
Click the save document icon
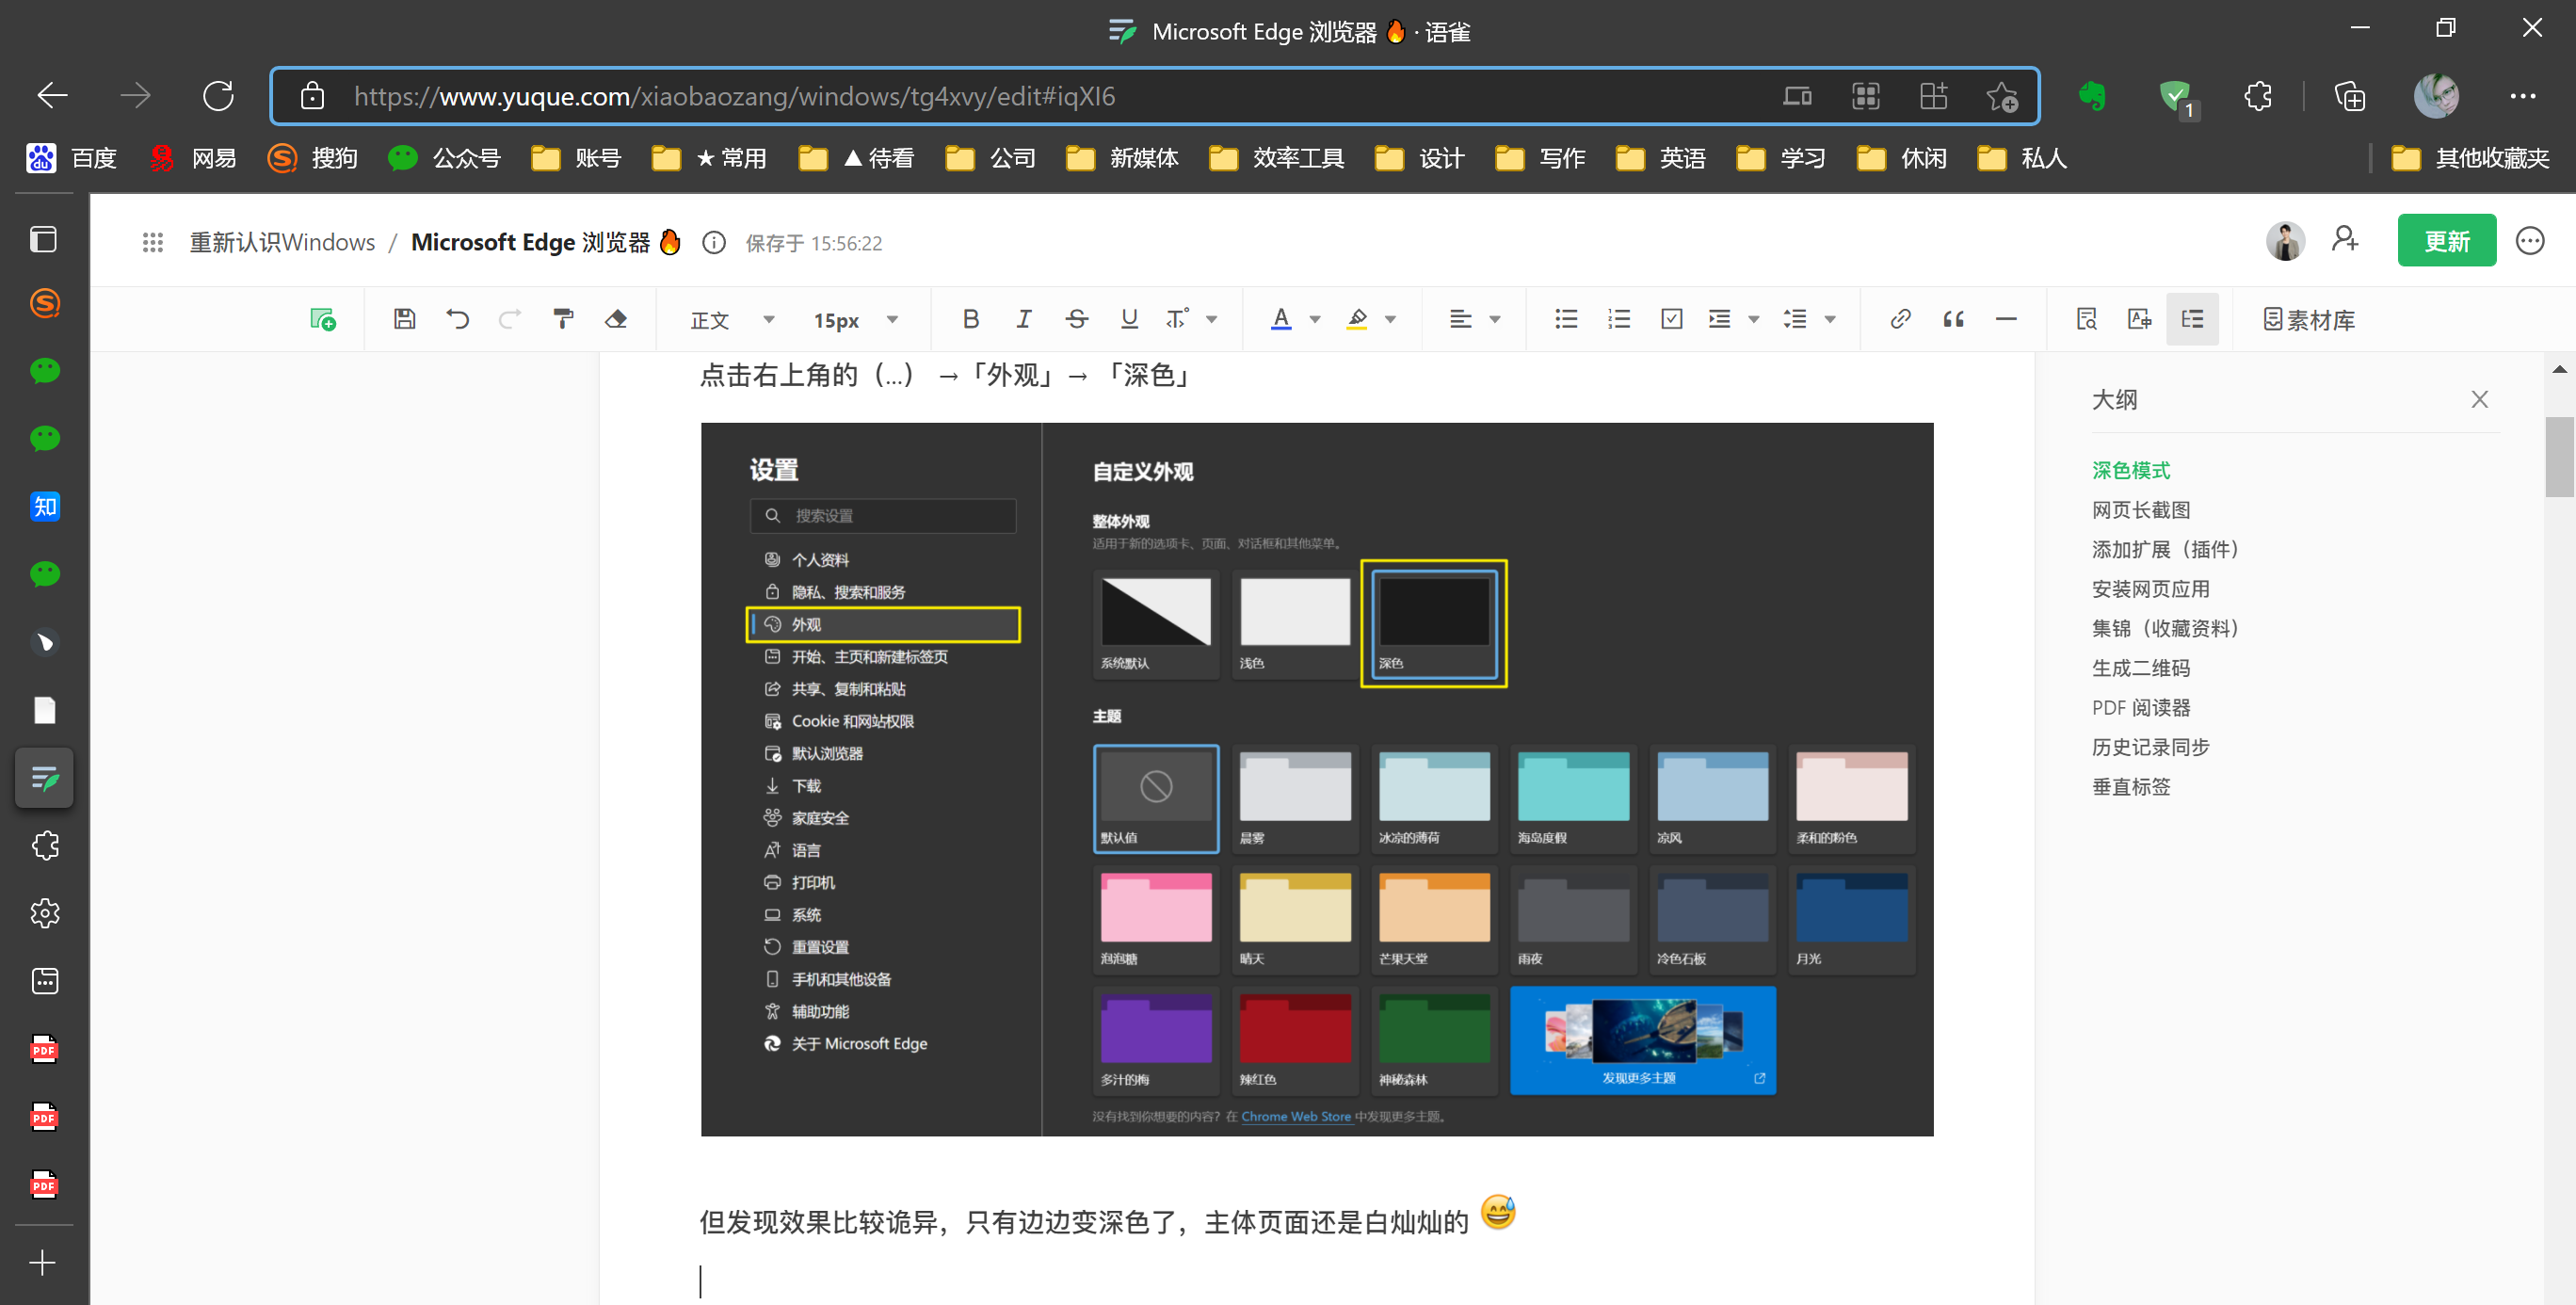404,320
